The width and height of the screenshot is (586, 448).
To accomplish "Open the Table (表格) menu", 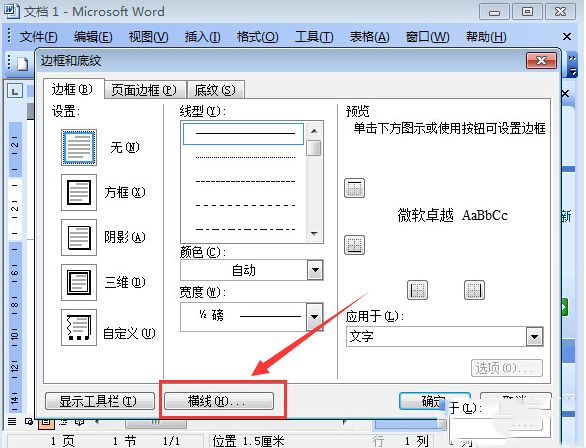I will (369, 37).
